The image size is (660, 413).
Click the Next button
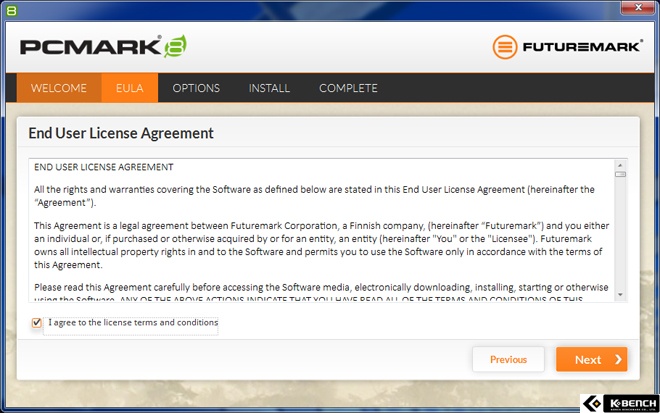[591, 360]
